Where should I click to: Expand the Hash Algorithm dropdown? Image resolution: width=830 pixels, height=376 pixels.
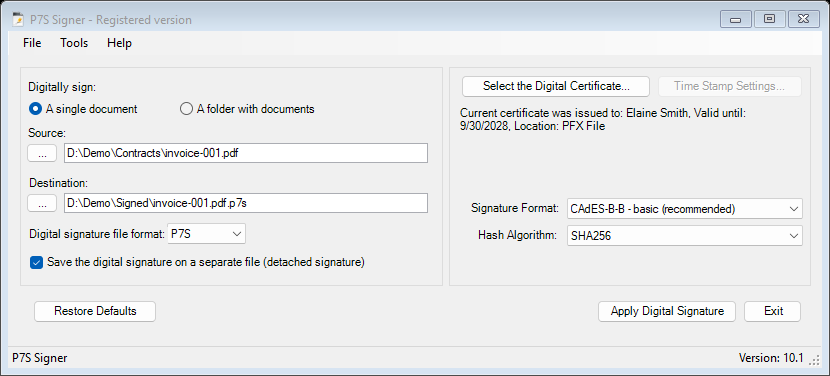pos(684,236)
